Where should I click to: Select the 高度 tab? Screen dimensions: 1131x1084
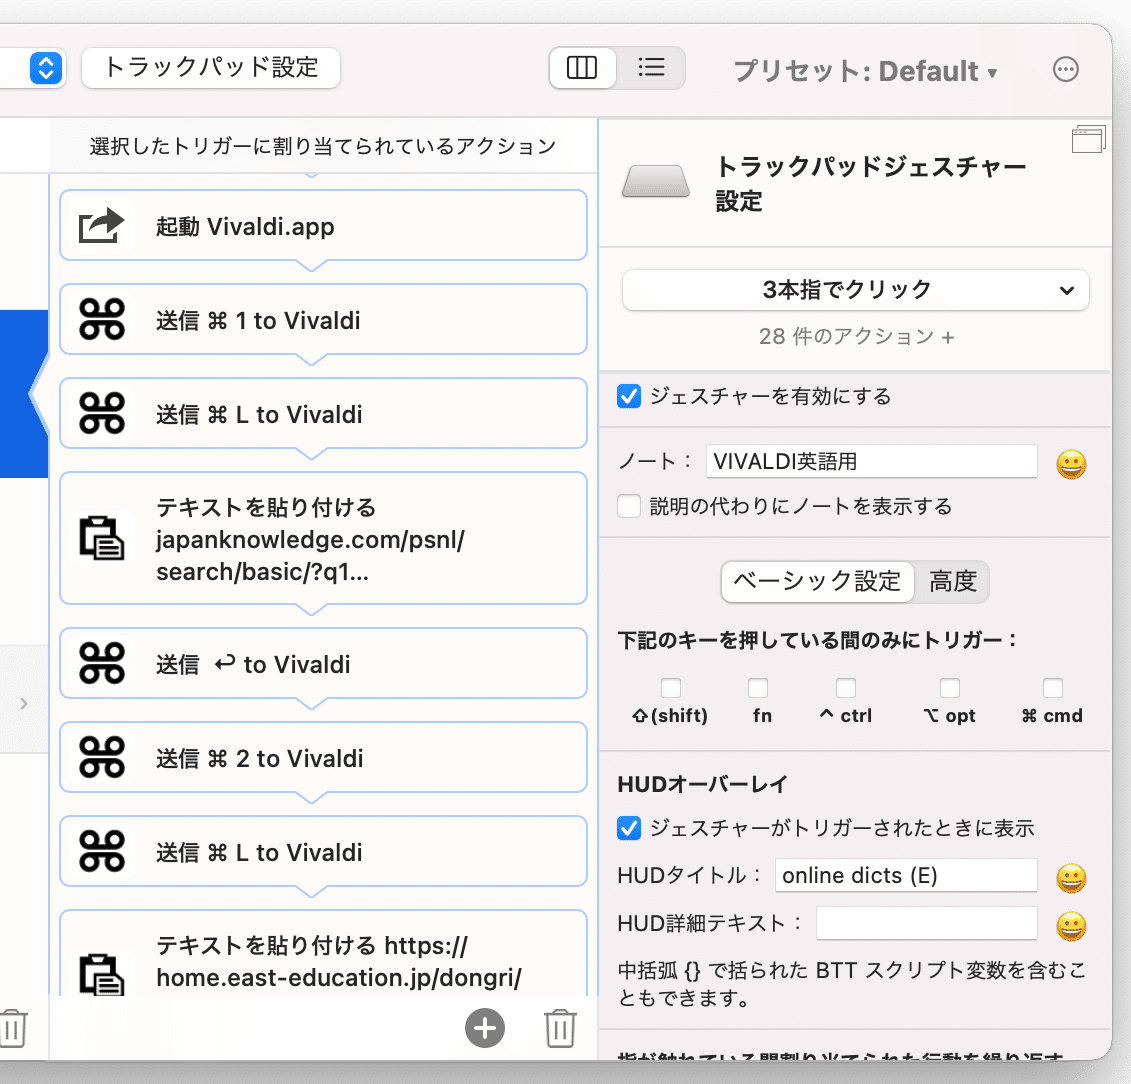(953, 581)
